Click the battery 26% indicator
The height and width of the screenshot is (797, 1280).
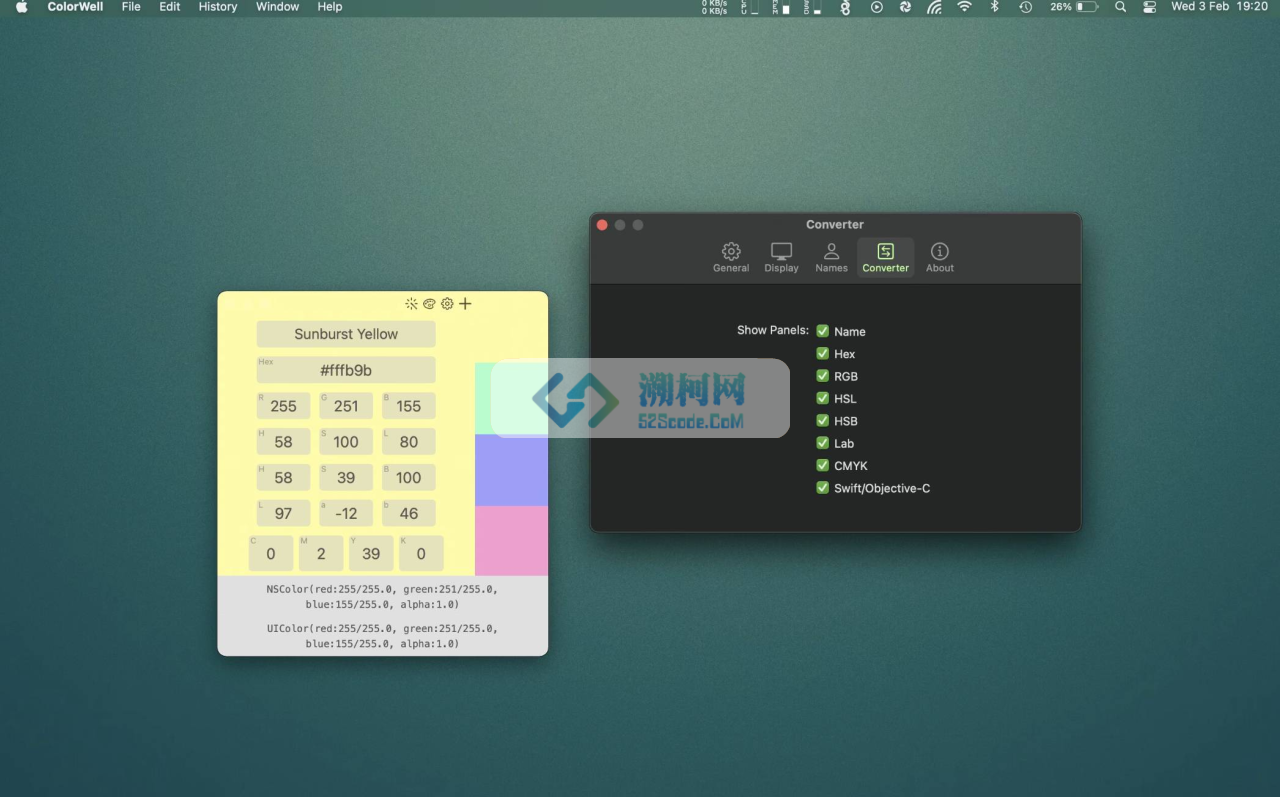1074,7
